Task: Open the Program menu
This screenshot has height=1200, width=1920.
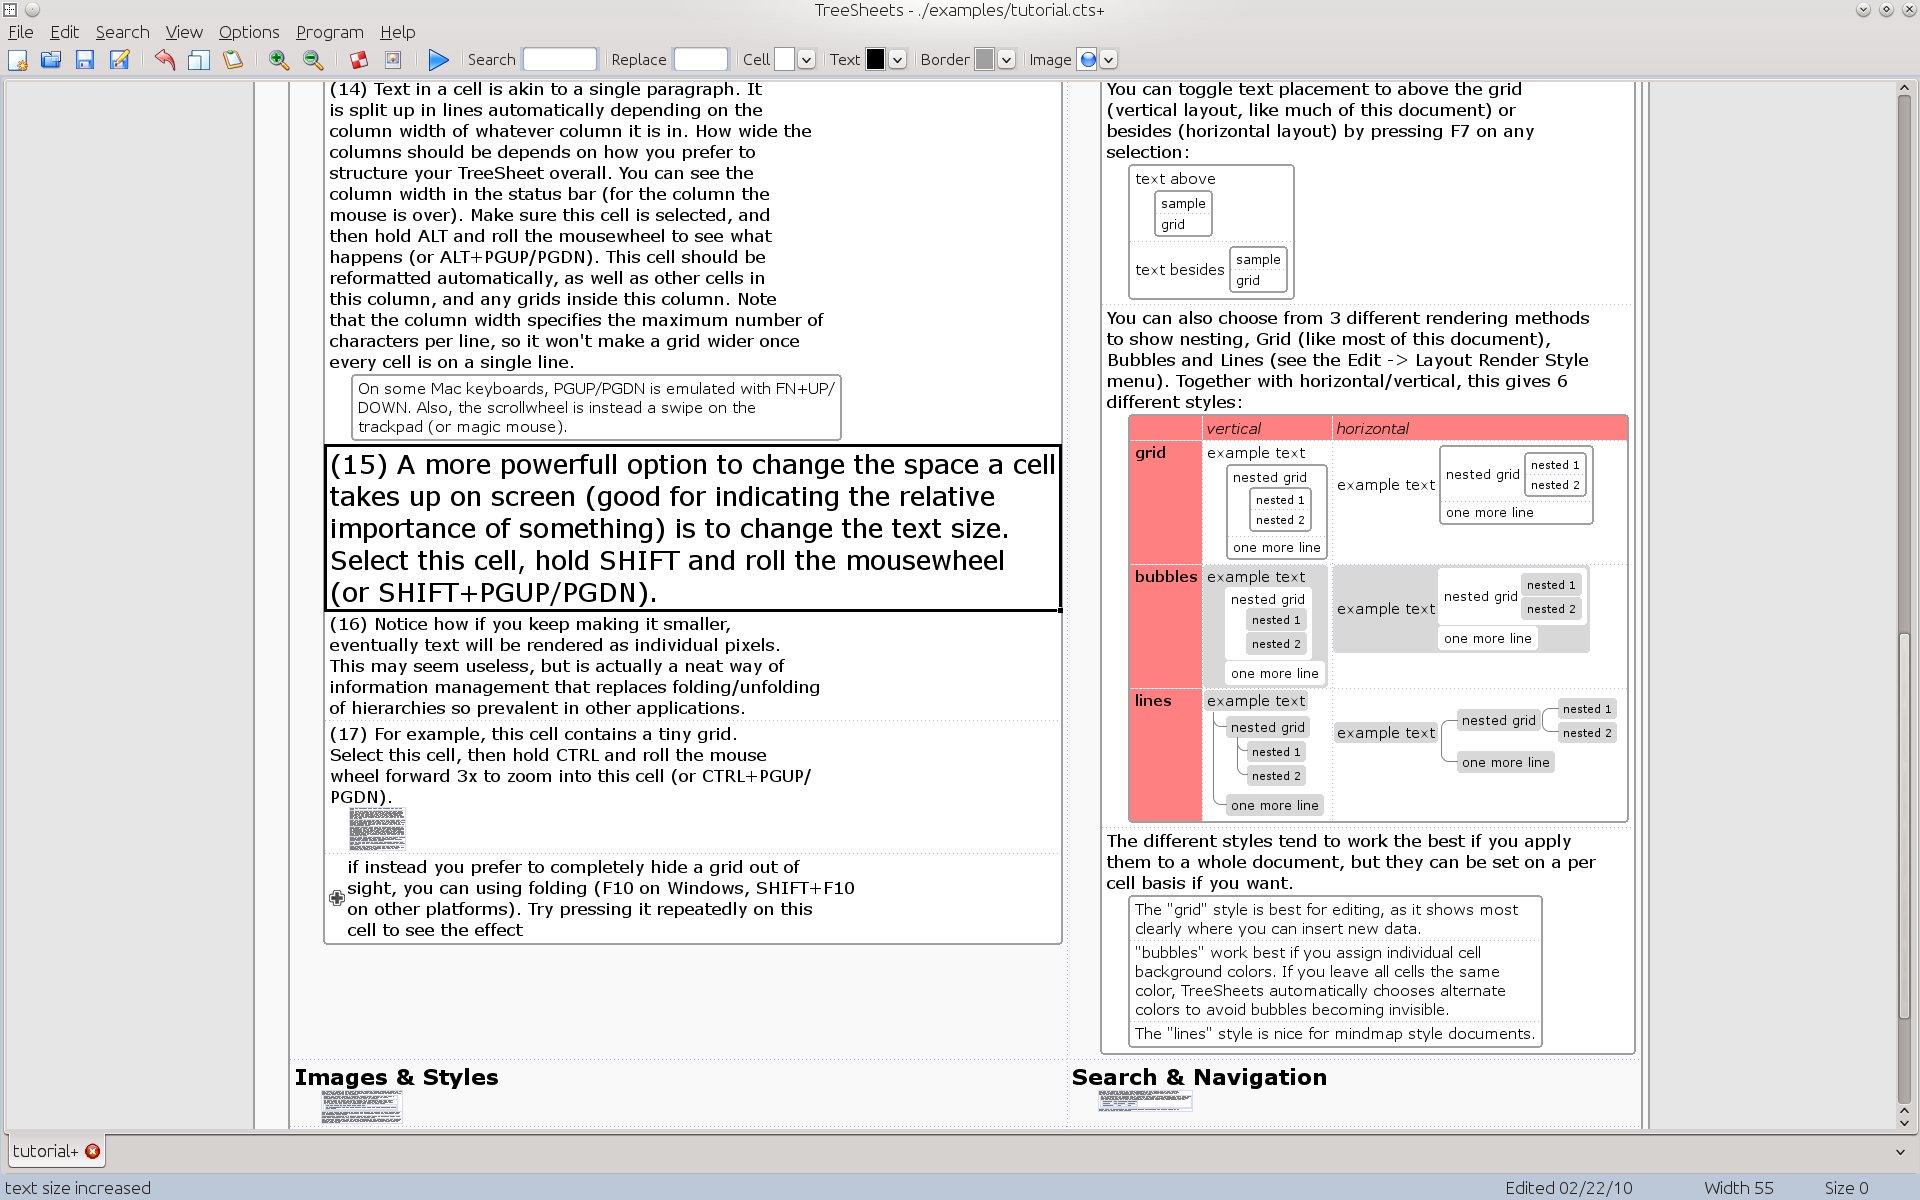Action: (330, 32)
